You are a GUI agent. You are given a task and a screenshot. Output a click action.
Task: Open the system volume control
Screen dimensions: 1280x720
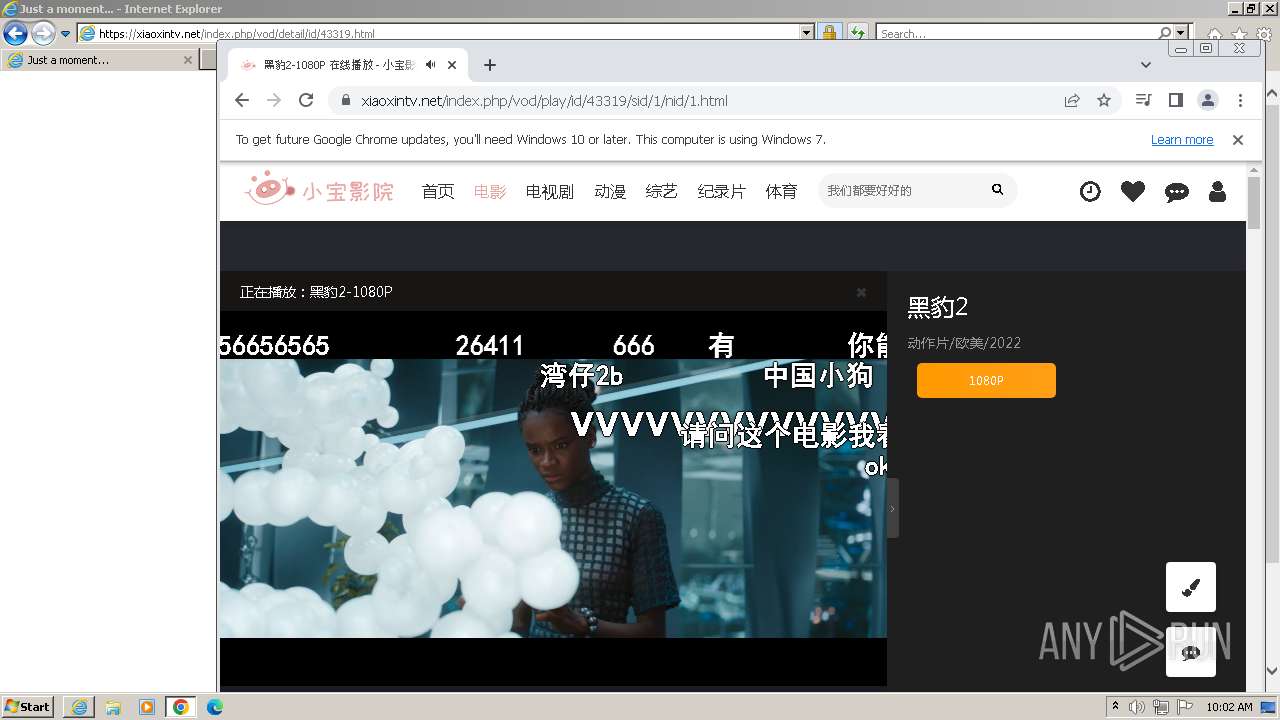pyautogui.click(x=1137, y=707)
